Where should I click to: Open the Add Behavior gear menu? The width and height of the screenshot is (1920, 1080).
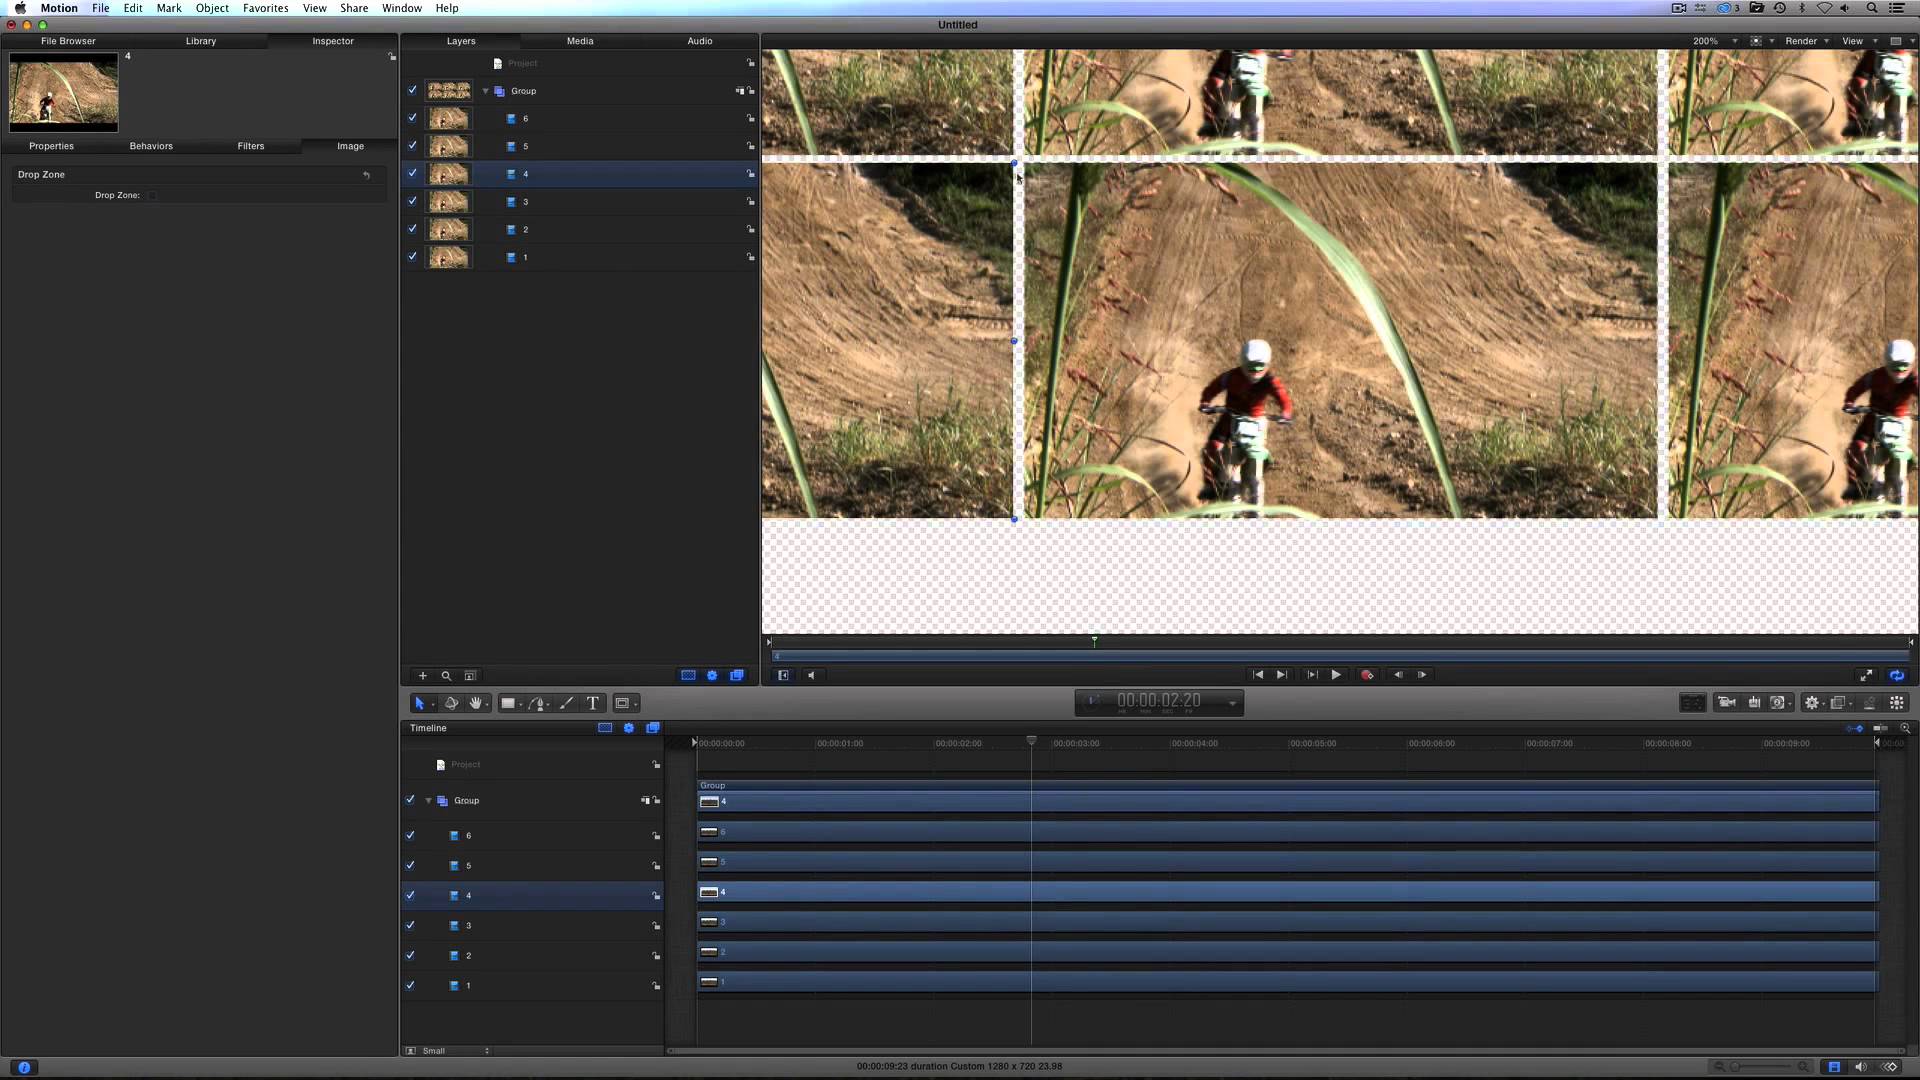tap(1812, 703)
